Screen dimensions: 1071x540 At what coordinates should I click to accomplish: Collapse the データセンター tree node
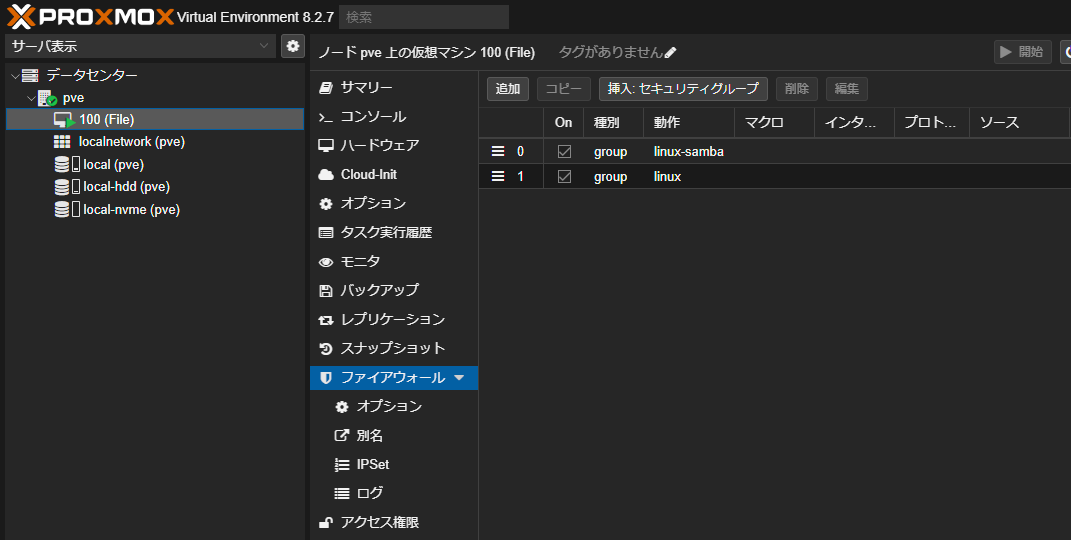(15, 75)
